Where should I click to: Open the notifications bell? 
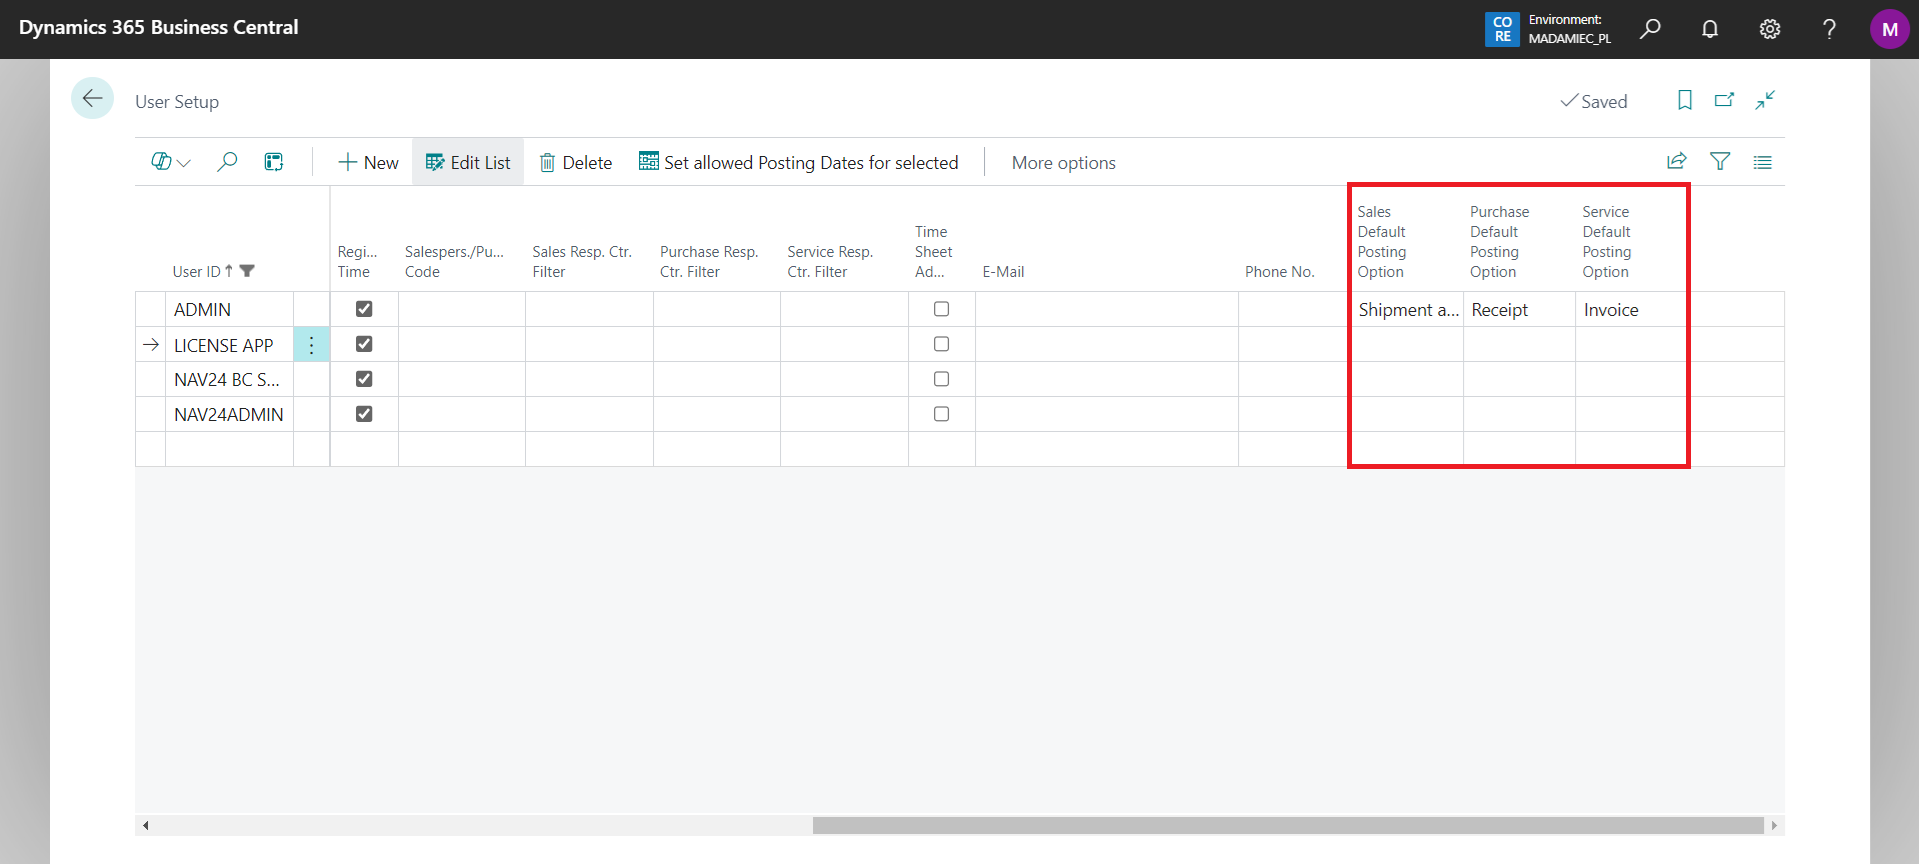click(x=1710, y=29)
